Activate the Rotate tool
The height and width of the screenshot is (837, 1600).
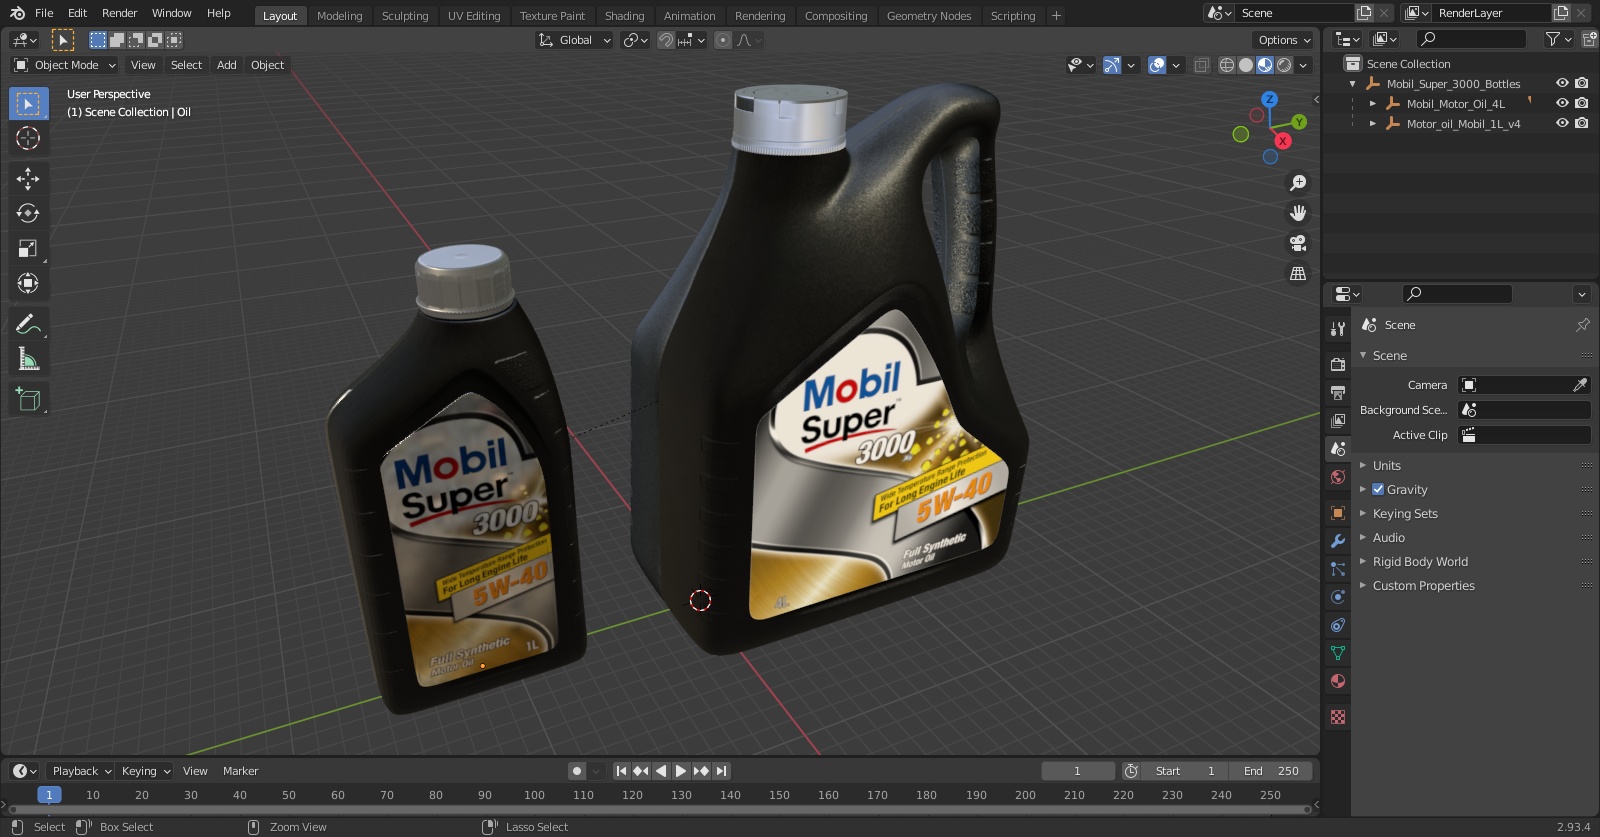tap(28, 213)
